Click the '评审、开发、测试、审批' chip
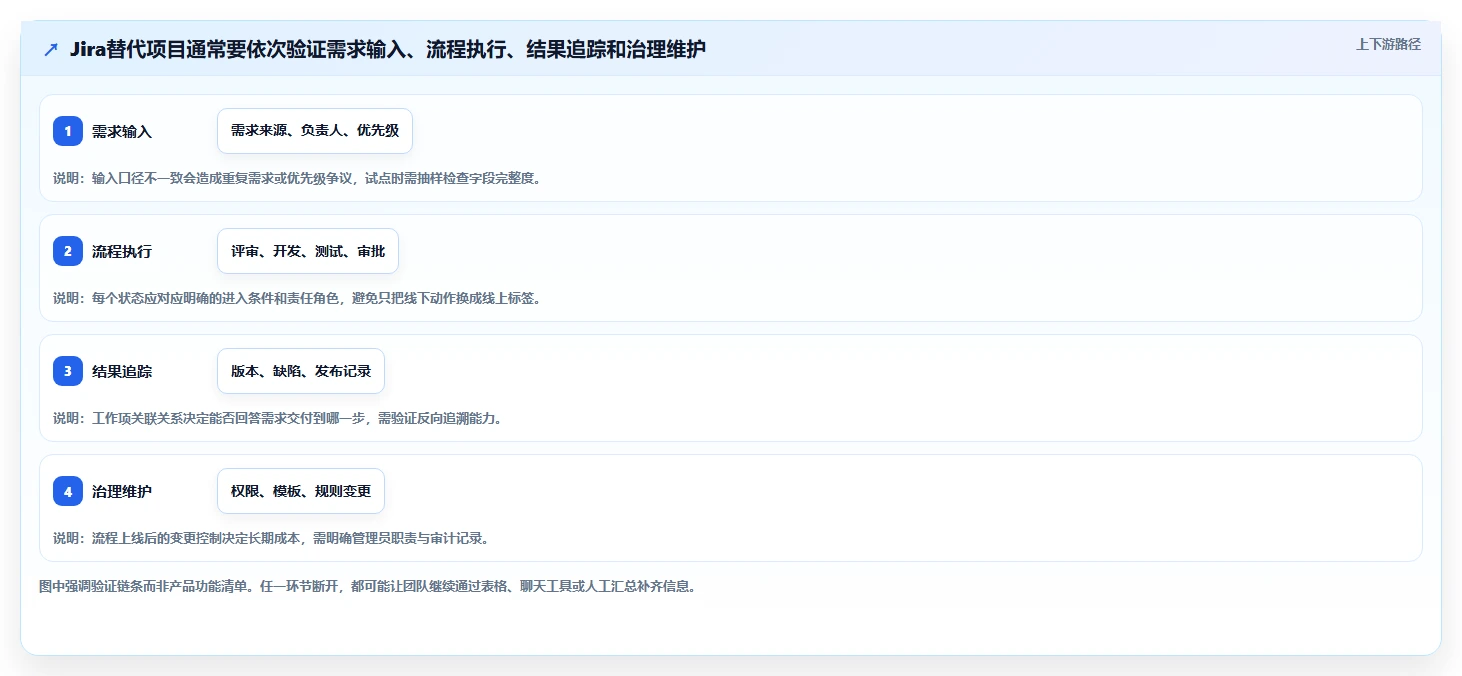Screen dimensions: 1462x676 [308, 251]
